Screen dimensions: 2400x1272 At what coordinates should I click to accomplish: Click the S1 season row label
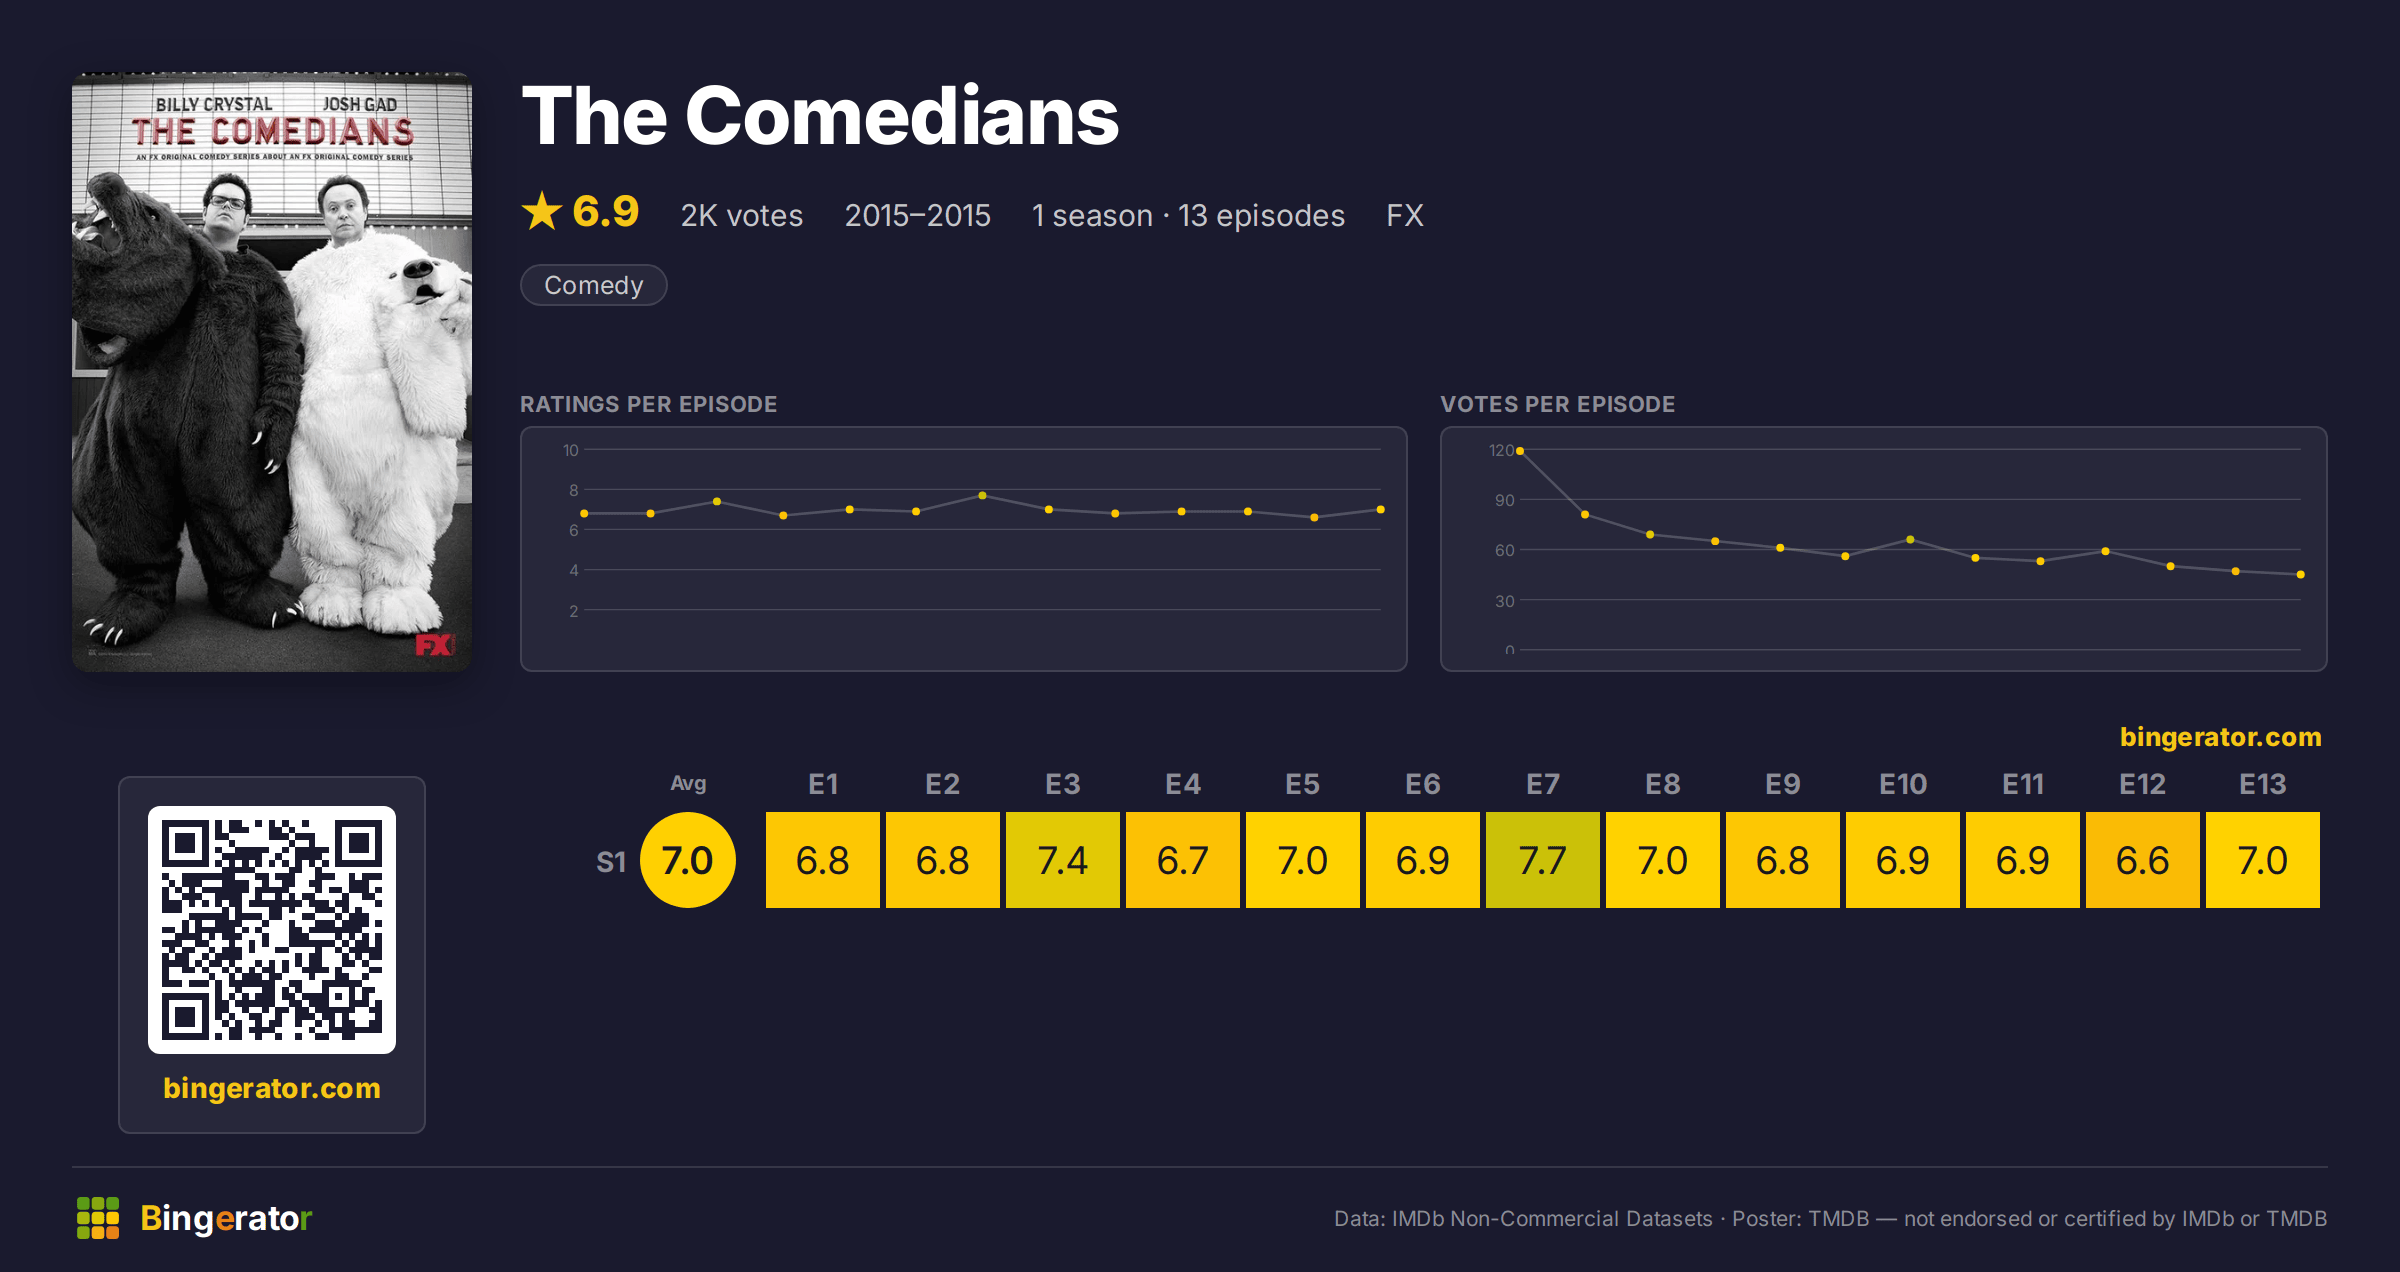click(611, 862)
